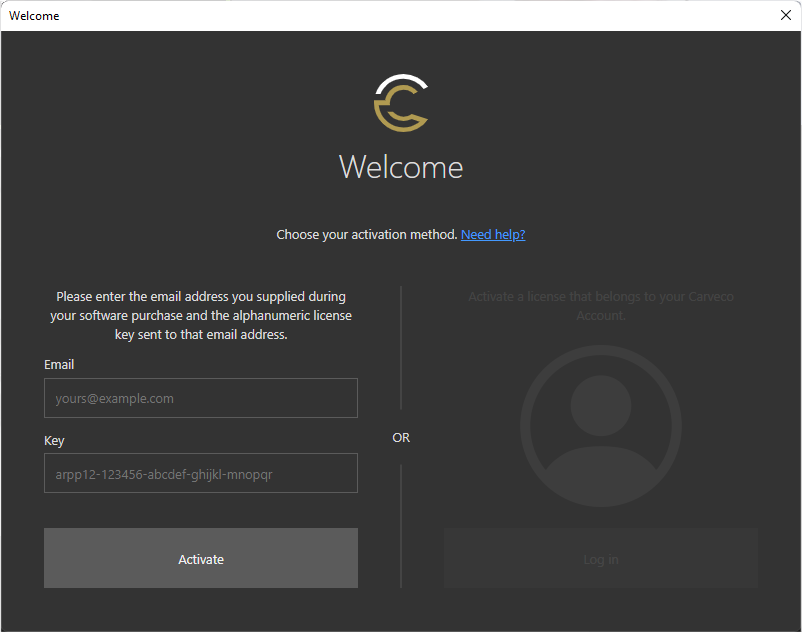Click the 'Choose your activation method.' text
The width and height of the screenshot is (802, 632).
[x=367, y=234]
